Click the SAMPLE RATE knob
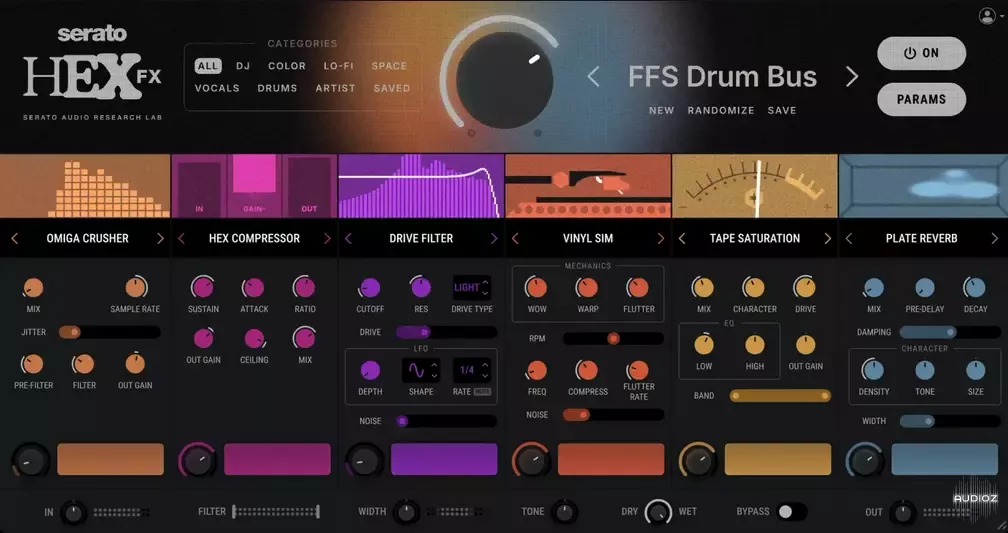 point(135,287)
